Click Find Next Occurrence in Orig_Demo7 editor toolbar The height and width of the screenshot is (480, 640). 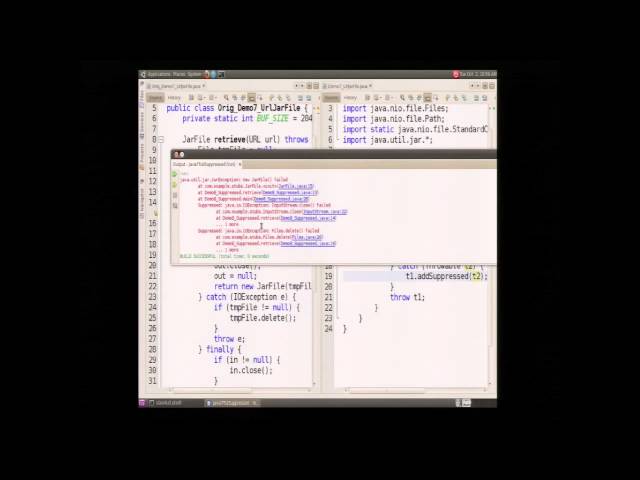pos(242,98)
